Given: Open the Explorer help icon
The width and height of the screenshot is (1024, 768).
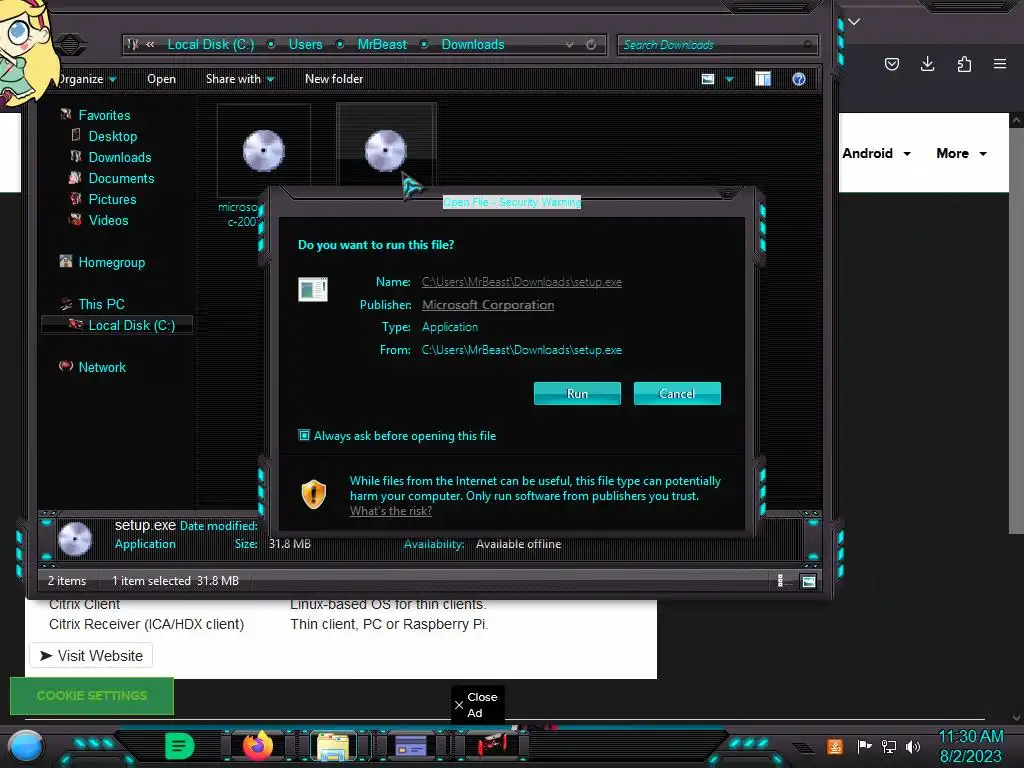Looking at the screenshot, I should [x=799, y=79].
